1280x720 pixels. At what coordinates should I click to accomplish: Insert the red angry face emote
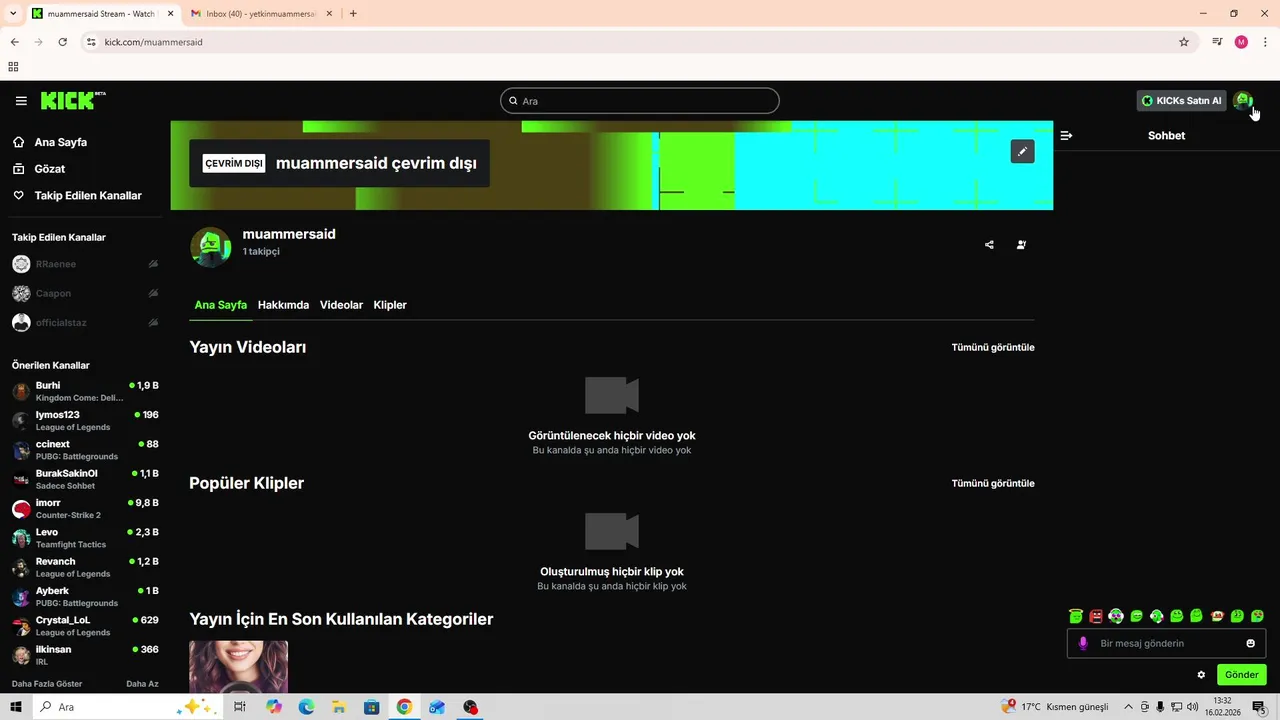click(x=1096, y=616)
